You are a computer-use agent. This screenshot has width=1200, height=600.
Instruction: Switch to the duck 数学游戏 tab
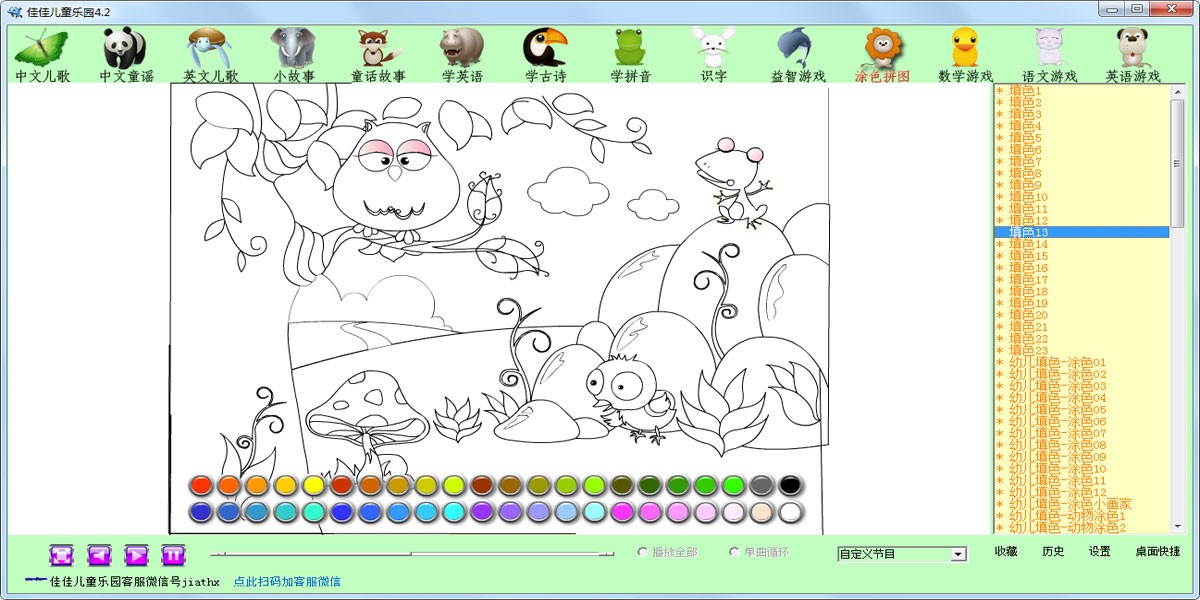point(965,56)
